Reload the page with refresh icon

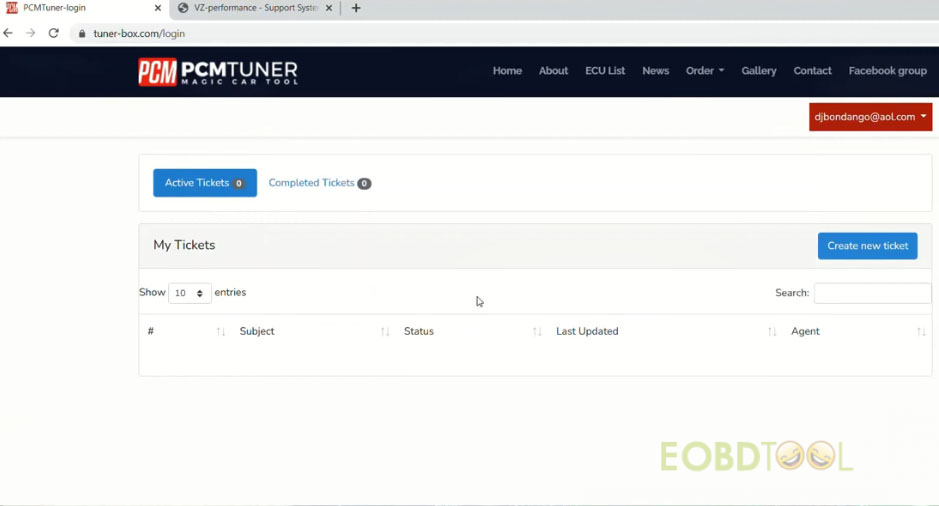[x=53, y=33]
